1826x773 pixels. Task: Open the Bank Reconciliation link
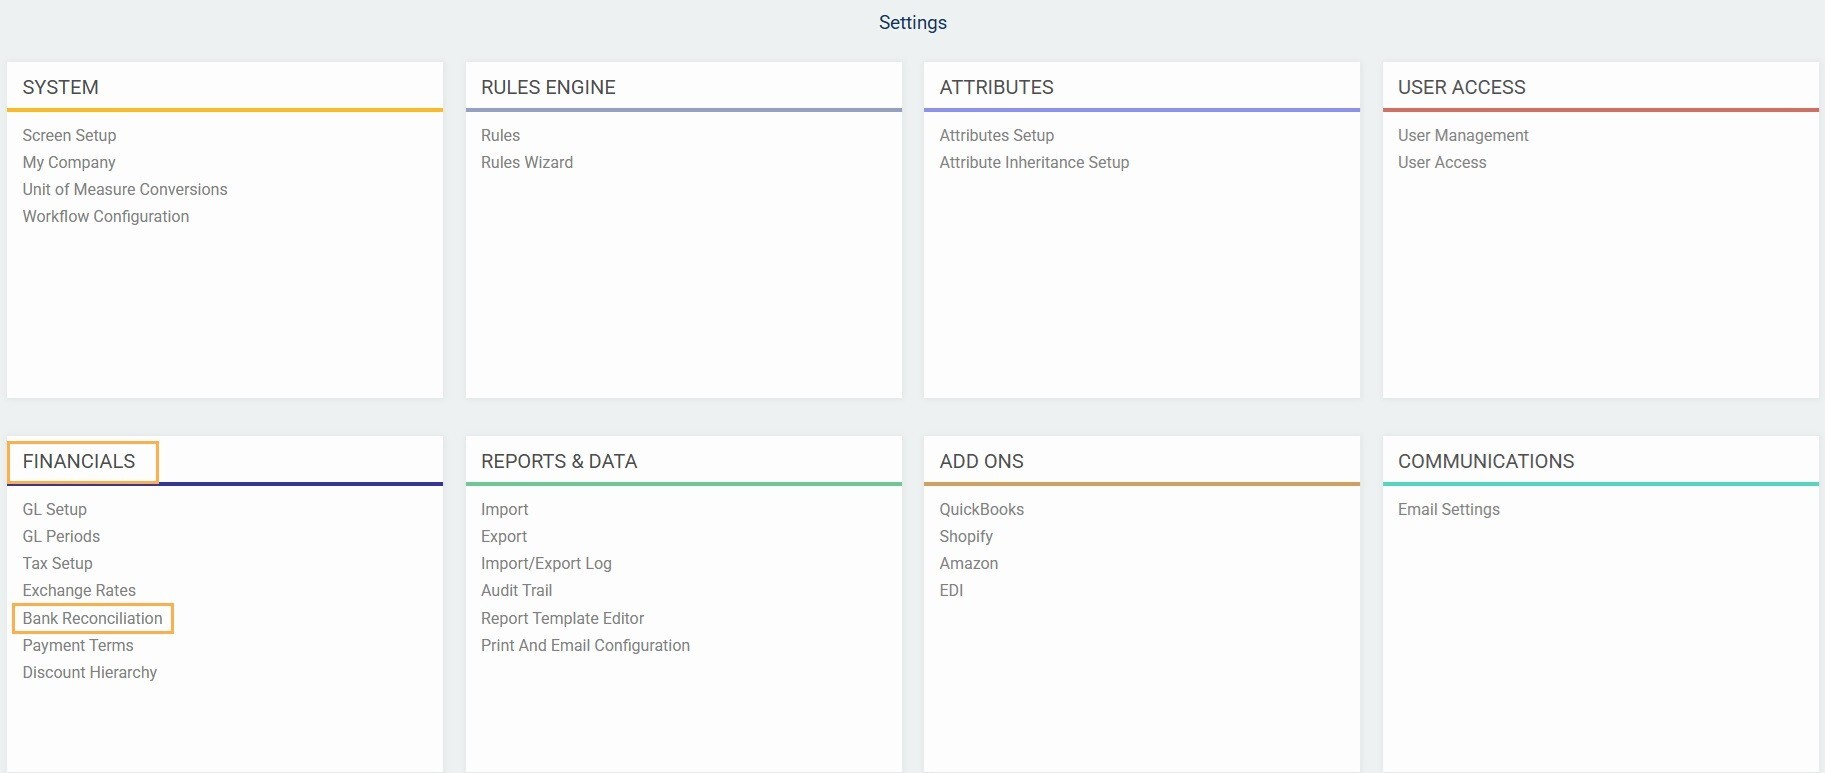[92, 618]
